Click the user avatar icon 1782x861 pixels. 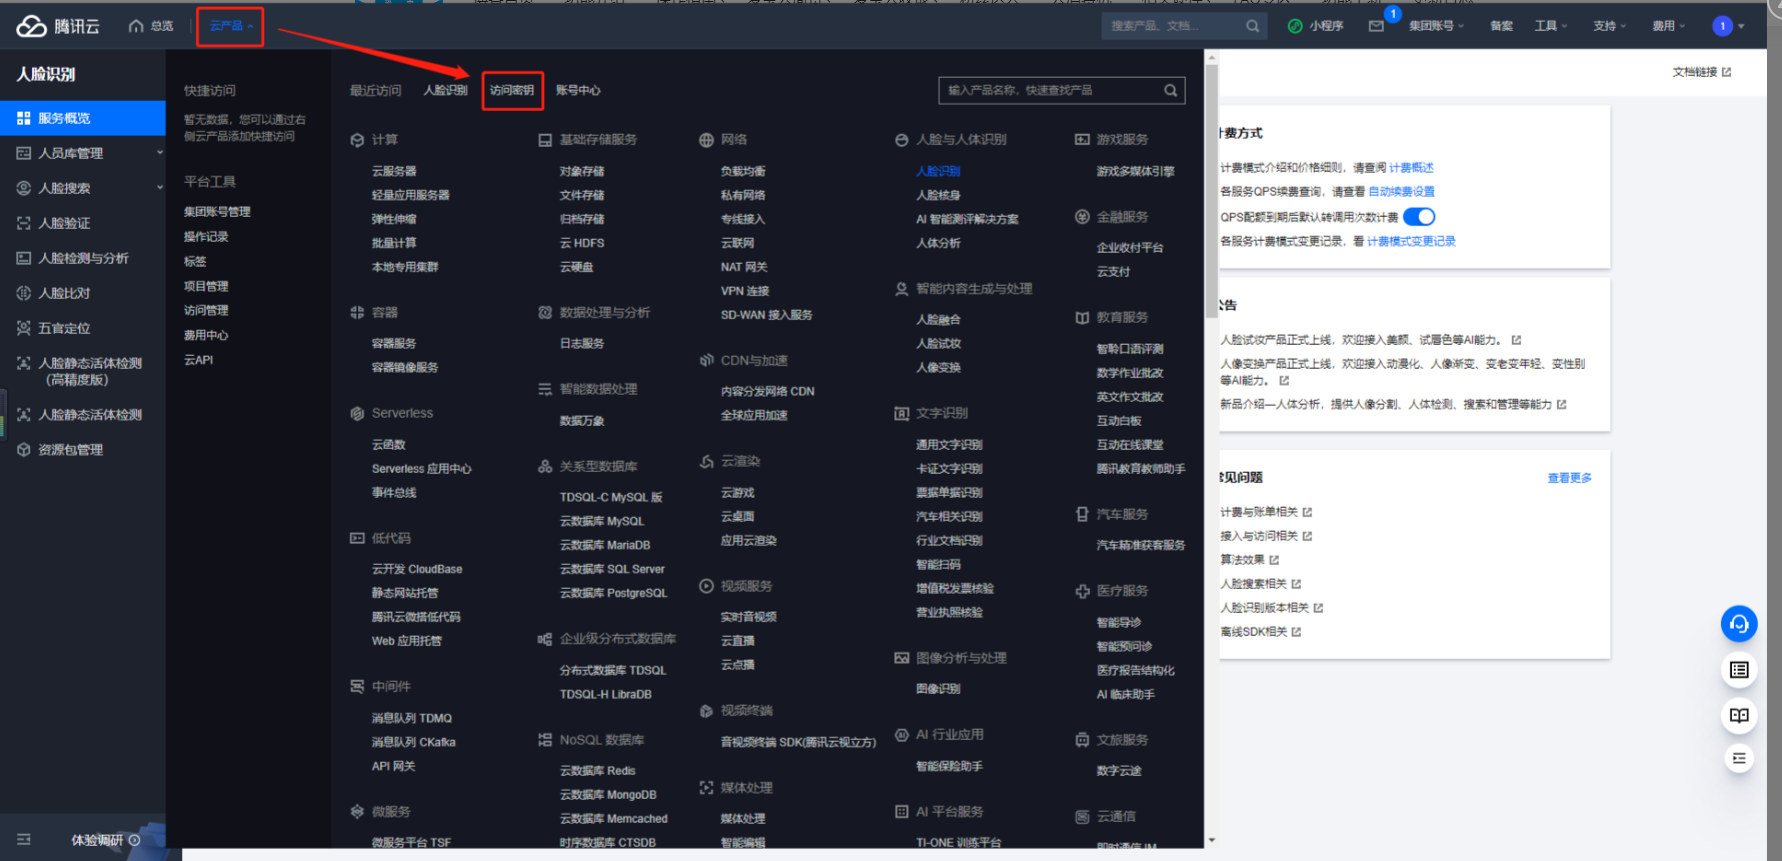pos(1722,26)
